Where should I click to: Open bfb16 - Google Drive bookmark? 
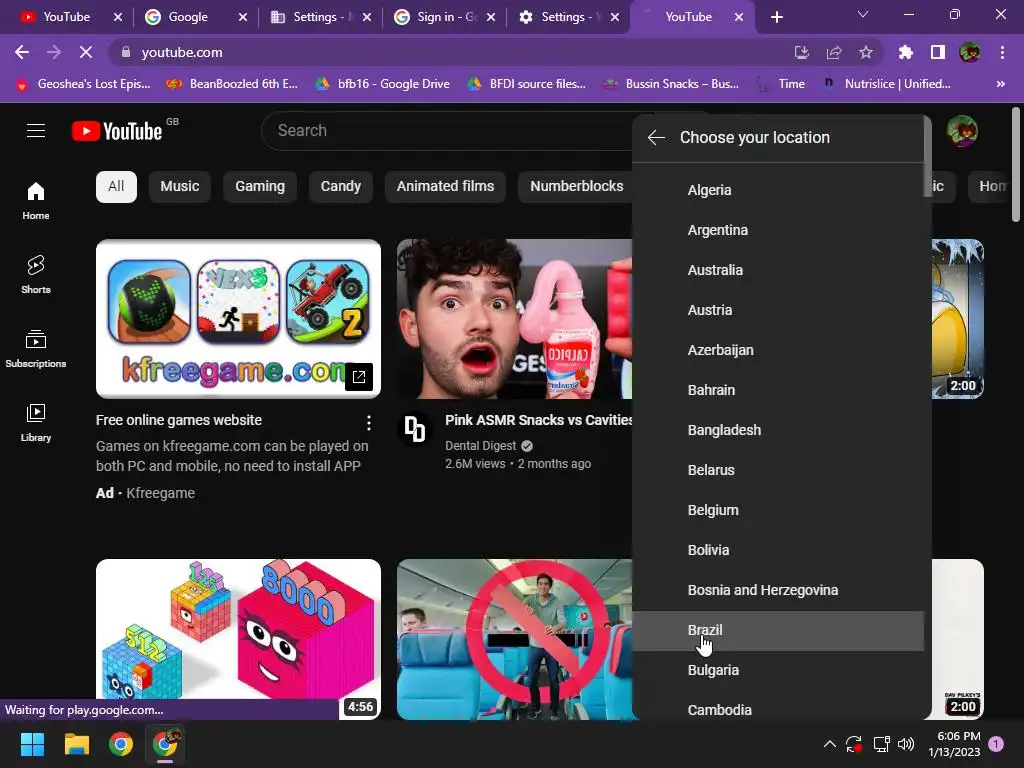click(383, 84)
